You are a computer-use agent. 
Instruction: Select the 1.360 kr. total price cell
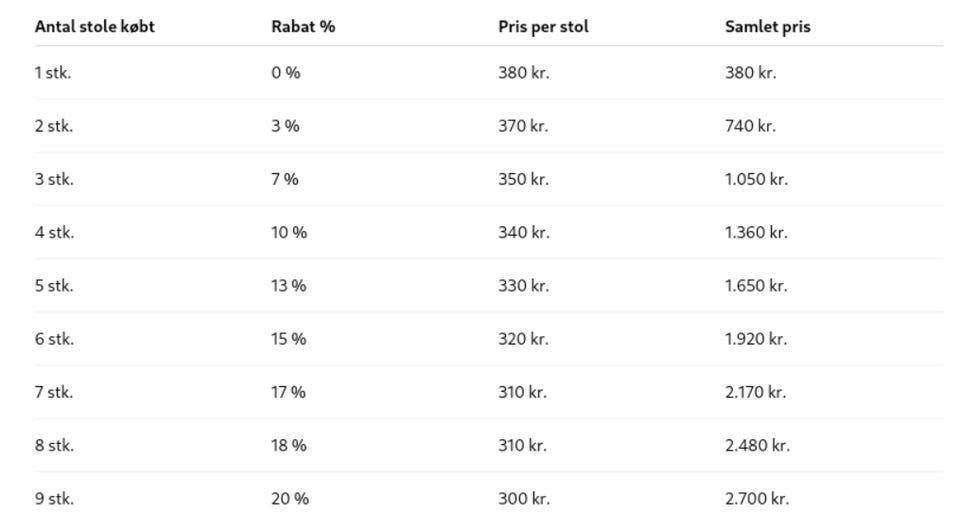[756, 233]
